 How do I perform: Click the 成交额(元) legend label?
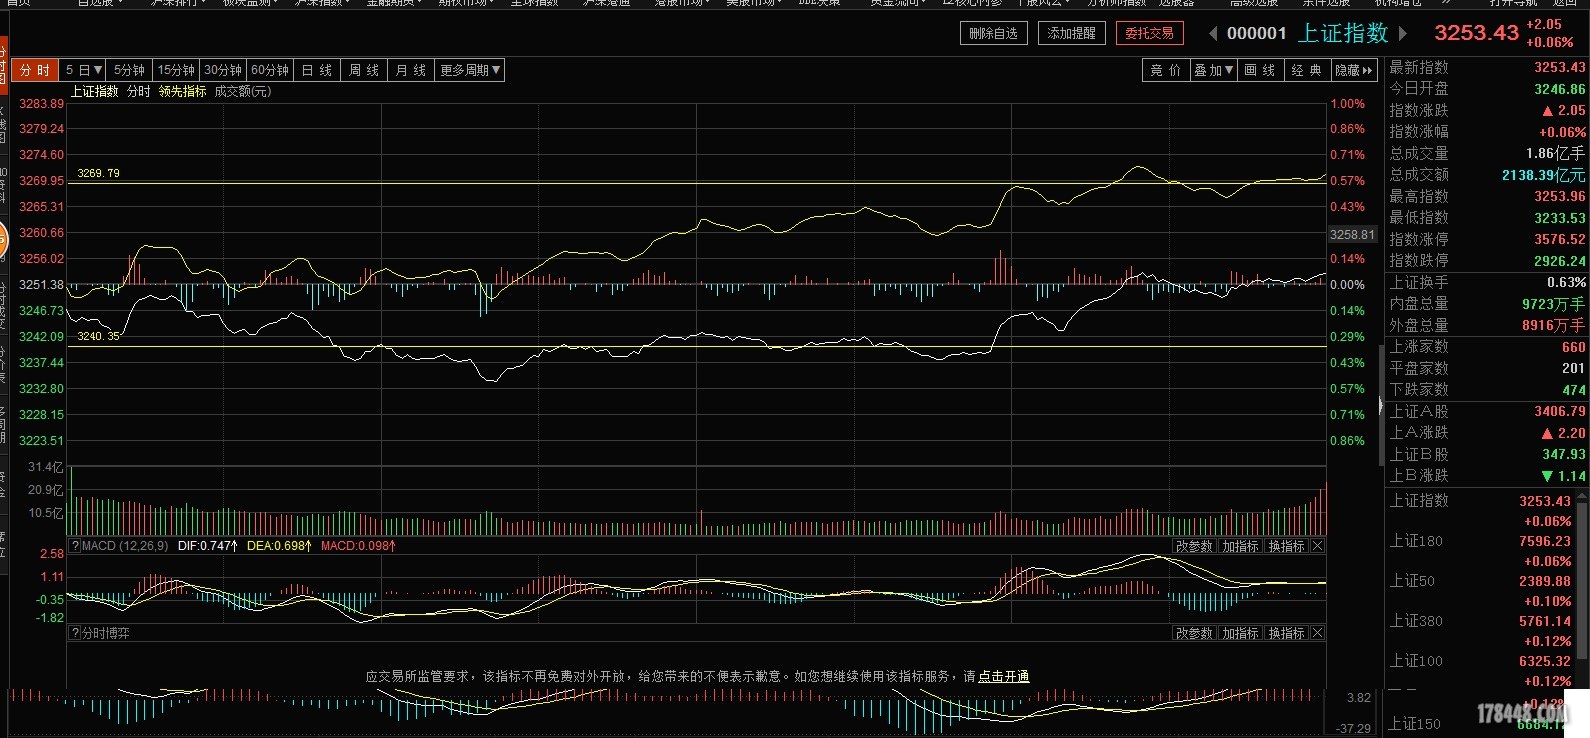pyautogui.click(x=243, y=91)
